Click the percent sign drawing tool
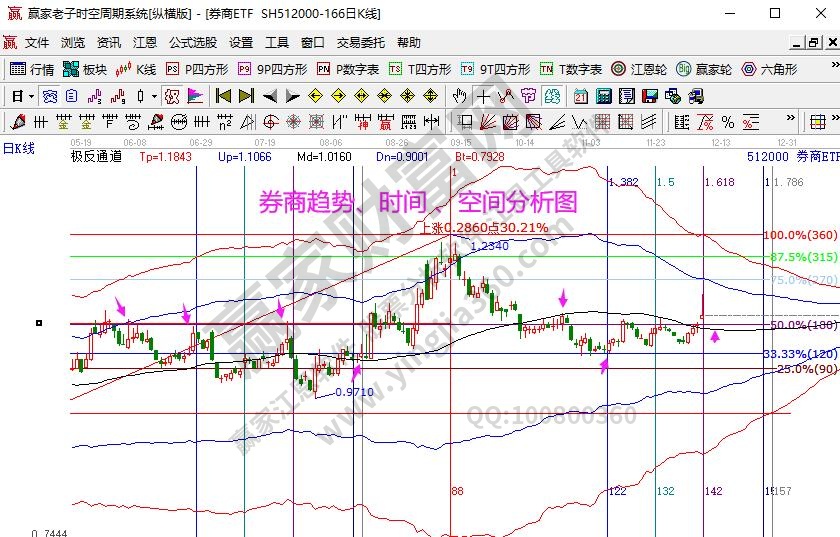 click(727, 122)
